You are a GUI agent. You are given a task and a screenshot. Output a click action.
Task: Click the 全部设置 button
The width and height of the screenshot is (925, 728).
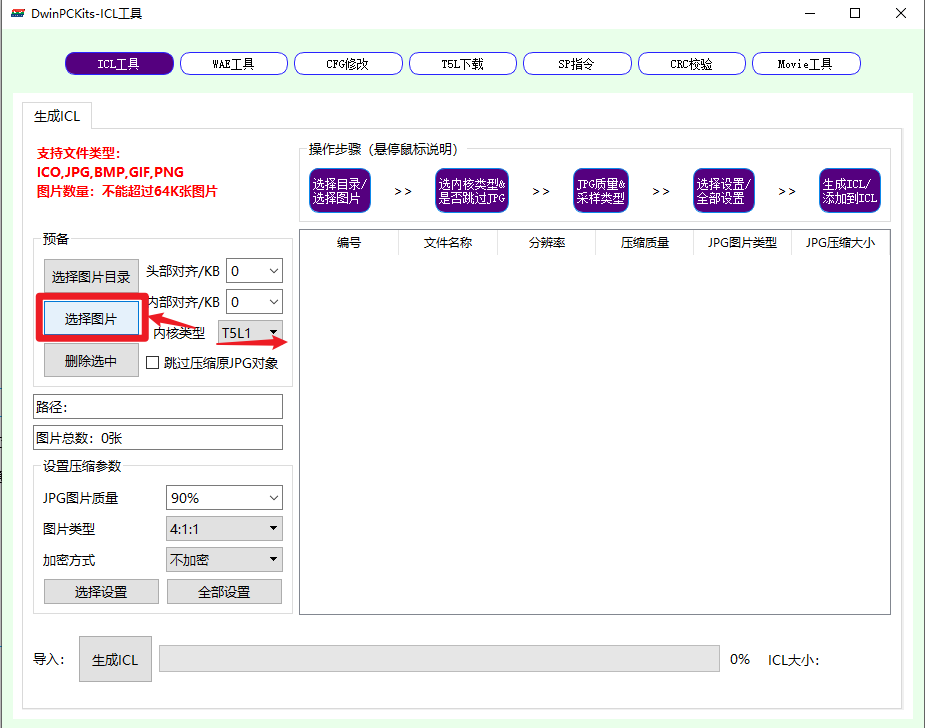[x=224, y=592]
